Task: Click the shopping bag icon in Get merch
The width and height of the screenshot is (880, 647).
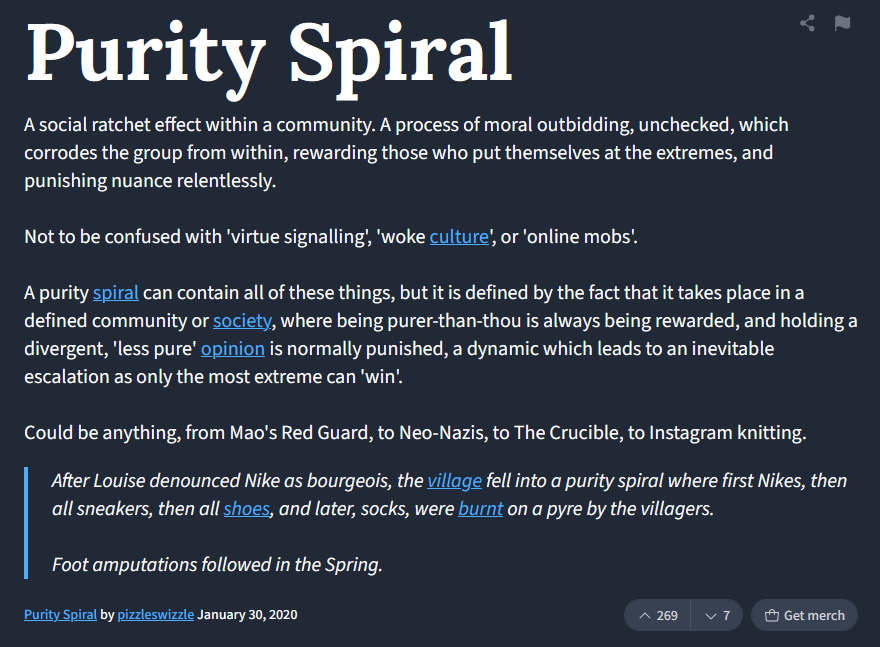Action: tap(772, 616)
